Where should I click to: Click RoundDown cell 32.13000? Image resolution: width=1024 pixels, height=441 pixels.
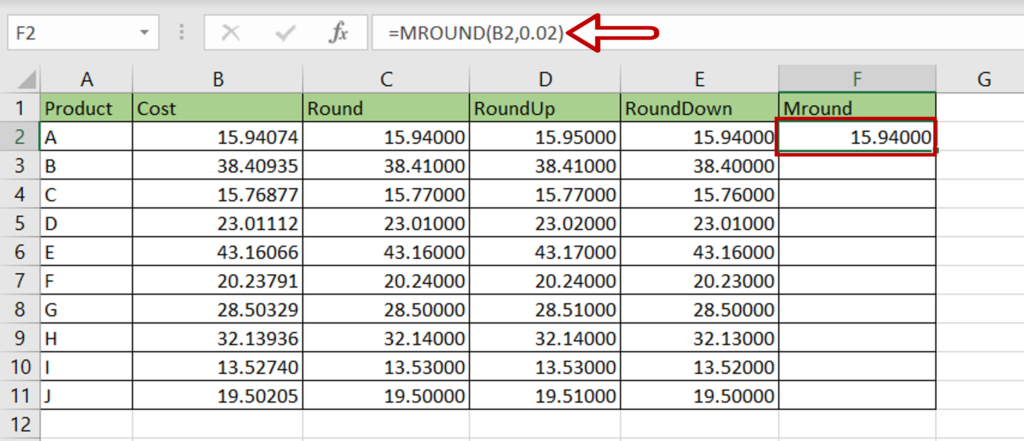click(699, 338)
